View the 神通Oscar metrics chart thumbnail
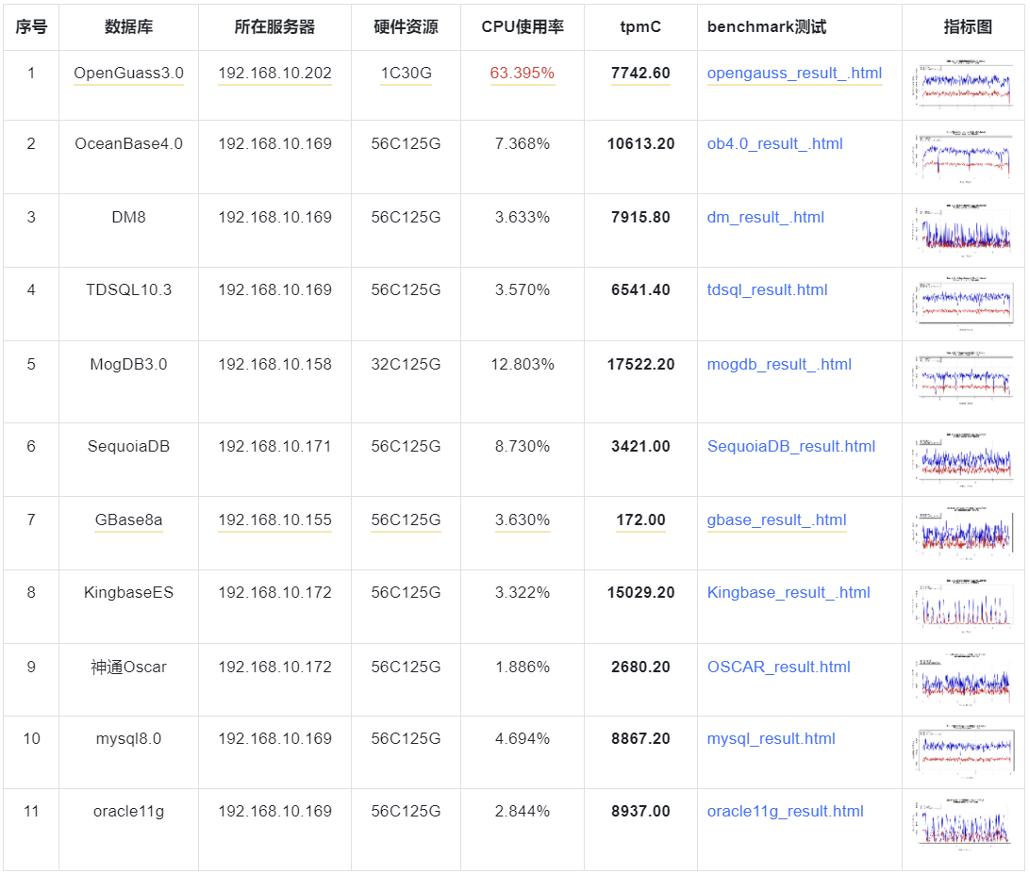The height and width of the screenshot is (874, 1030). pos(963,680)
